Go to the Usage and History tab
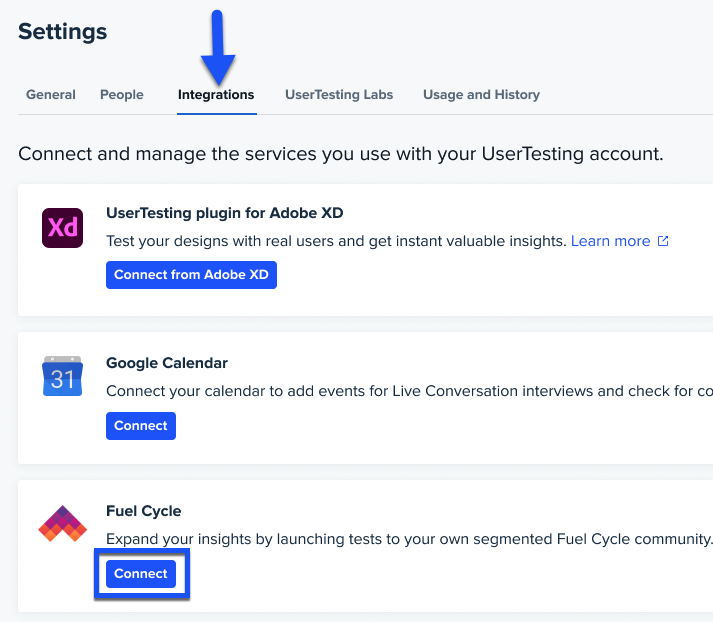Screen dimensions: 713x622 (482, 95)
